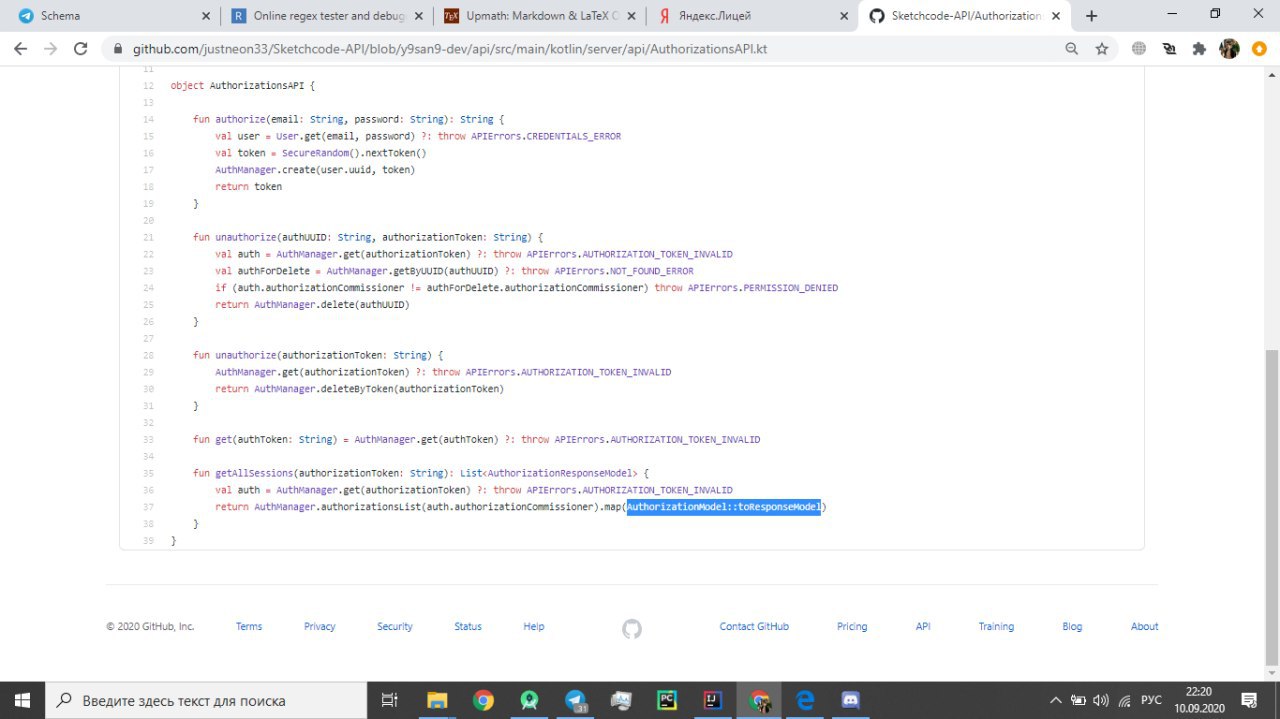This screenshot has height=719, width=1280.
Task: Open the zoom magnifier in address bar
Action: 1072,48
